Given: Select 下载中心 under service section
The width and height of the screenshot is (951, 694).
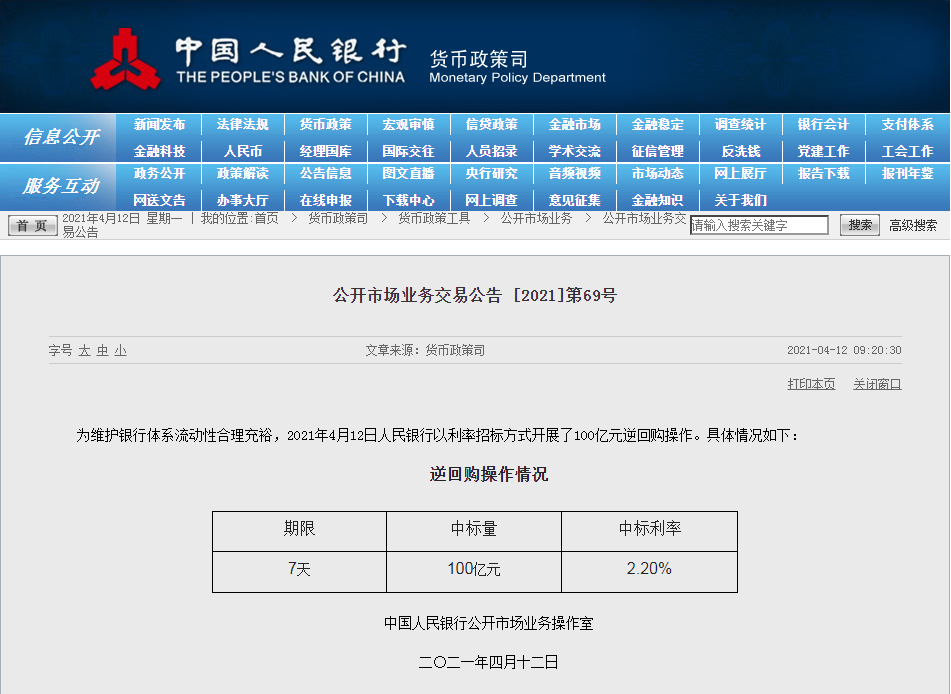Looking at the screenshot, I should [x=408, y=200].
